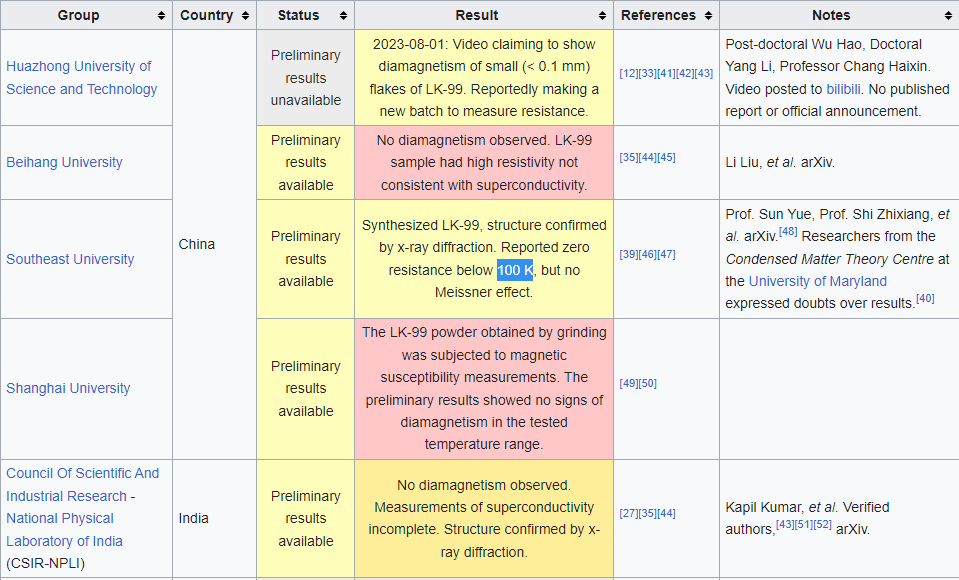959x580 pixels.
Task: Open superscript [43] after Verified authors
Action: [785, 524]
